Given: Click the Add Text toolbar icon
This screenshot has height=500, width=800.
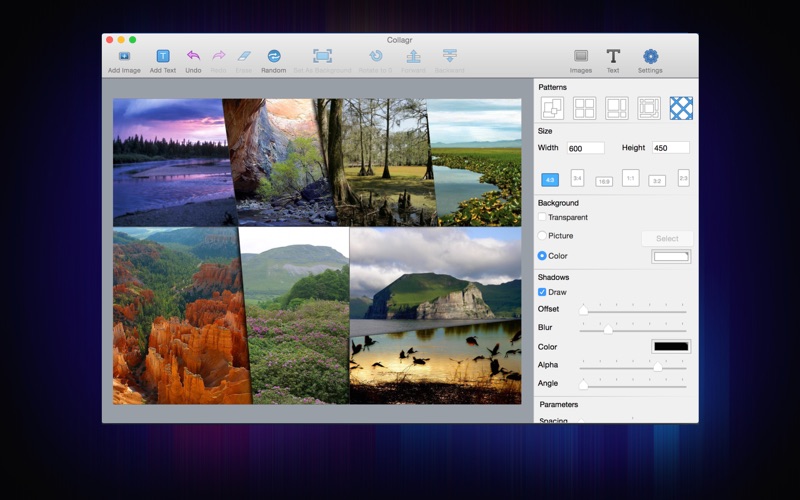Looking at the screenshot, I should 163,56.
